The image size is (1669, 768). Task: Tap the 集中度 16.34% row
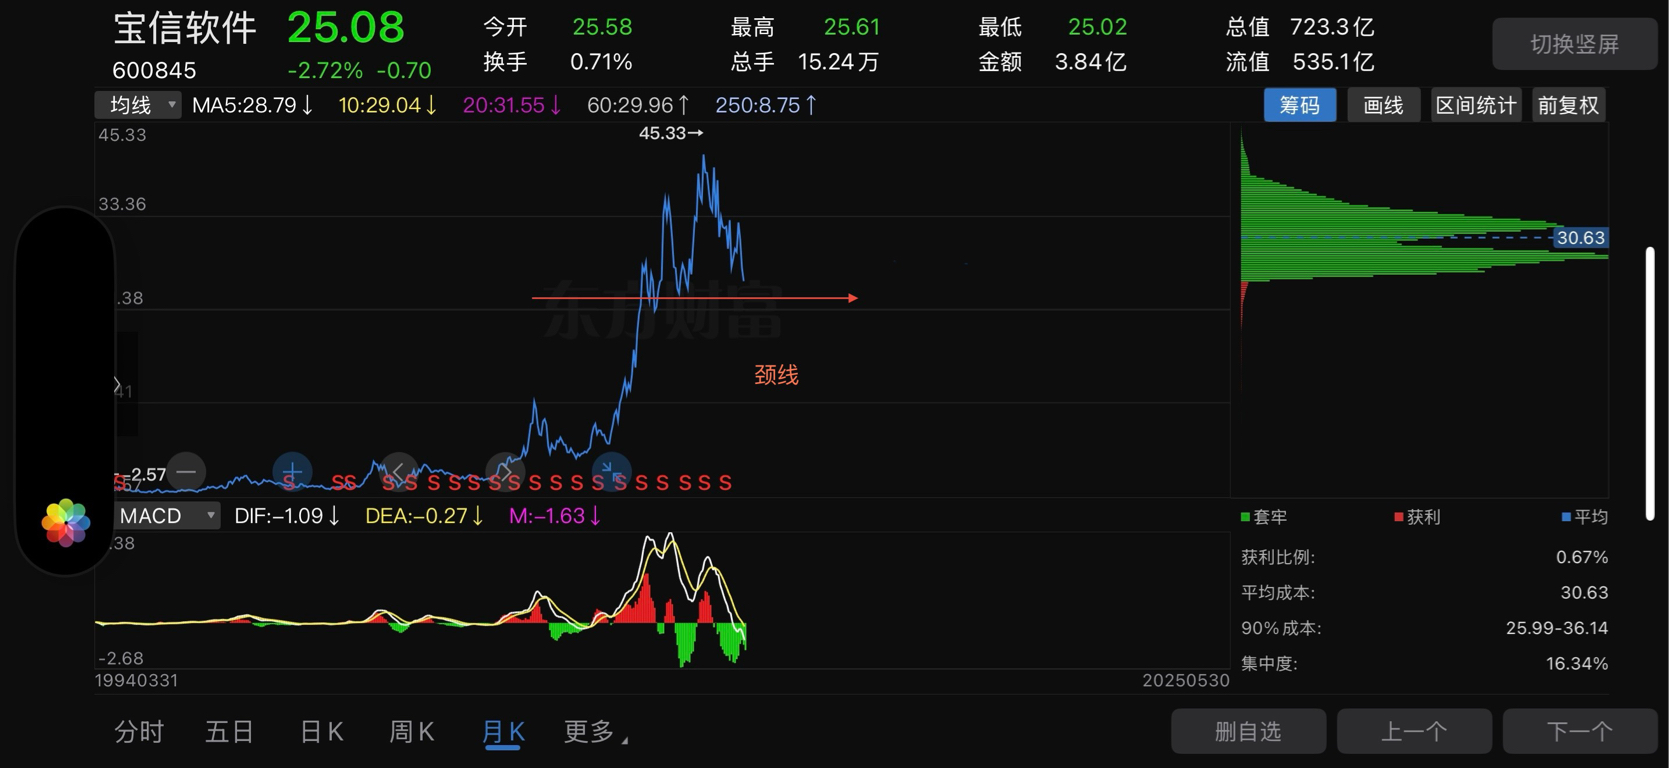tap(1424, 664)
